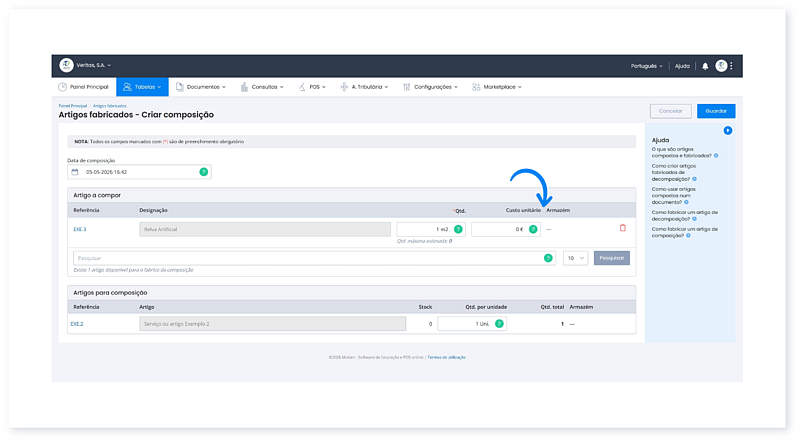Open the results-per-page dropdown showing 10
The image size is (800, 442).
coord(576,258)
